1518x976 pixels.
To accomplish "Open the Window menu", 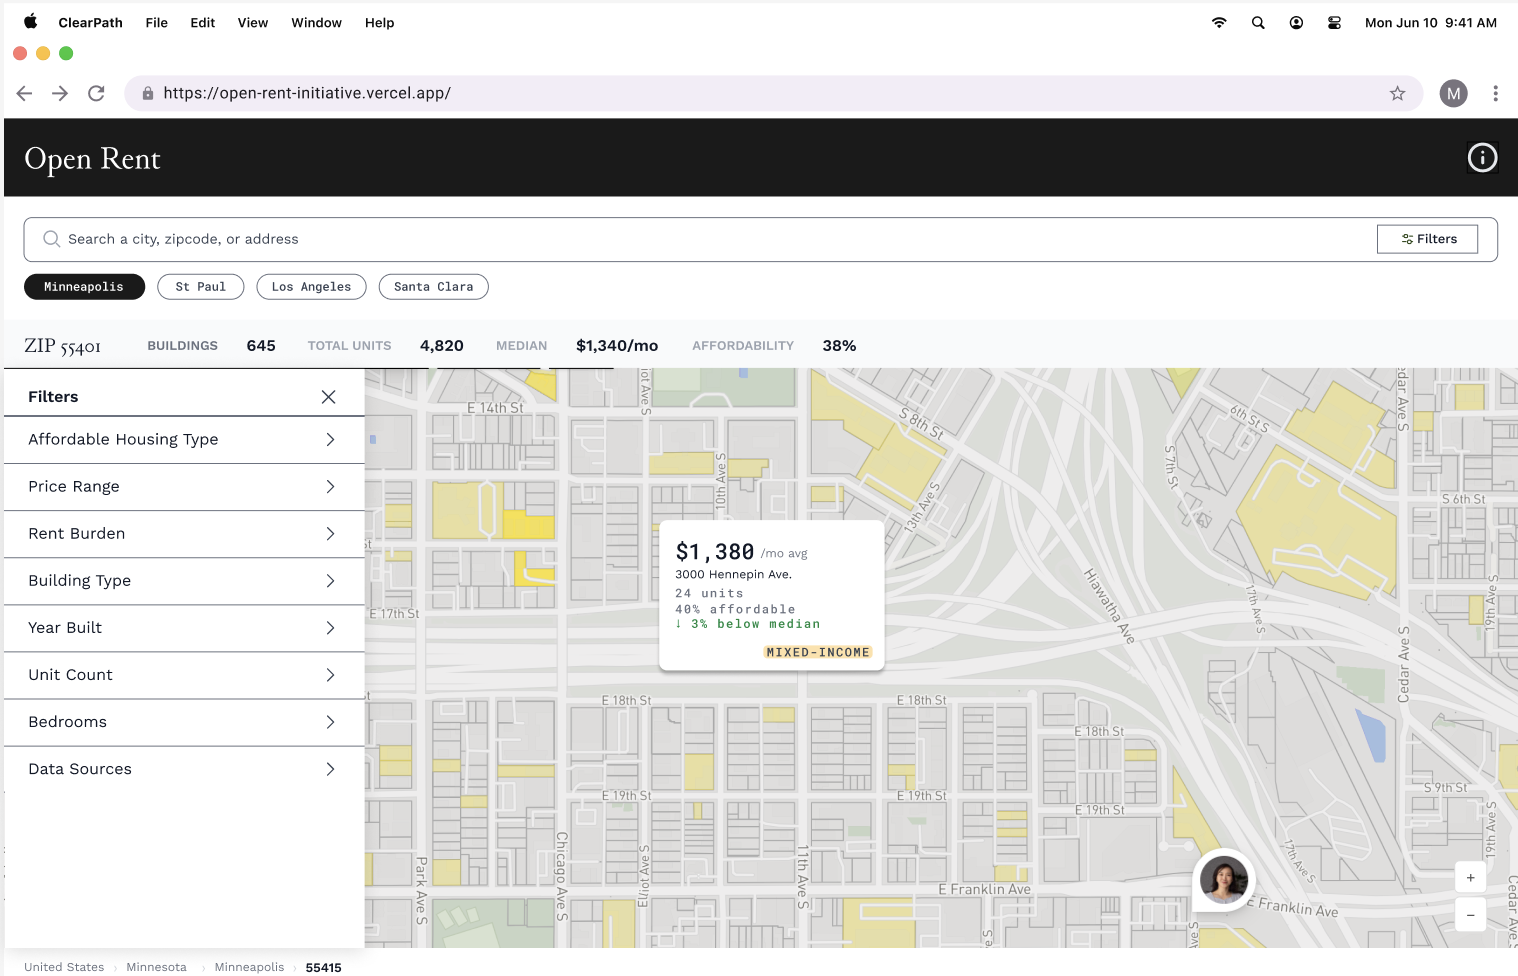I will pos(316,22).
